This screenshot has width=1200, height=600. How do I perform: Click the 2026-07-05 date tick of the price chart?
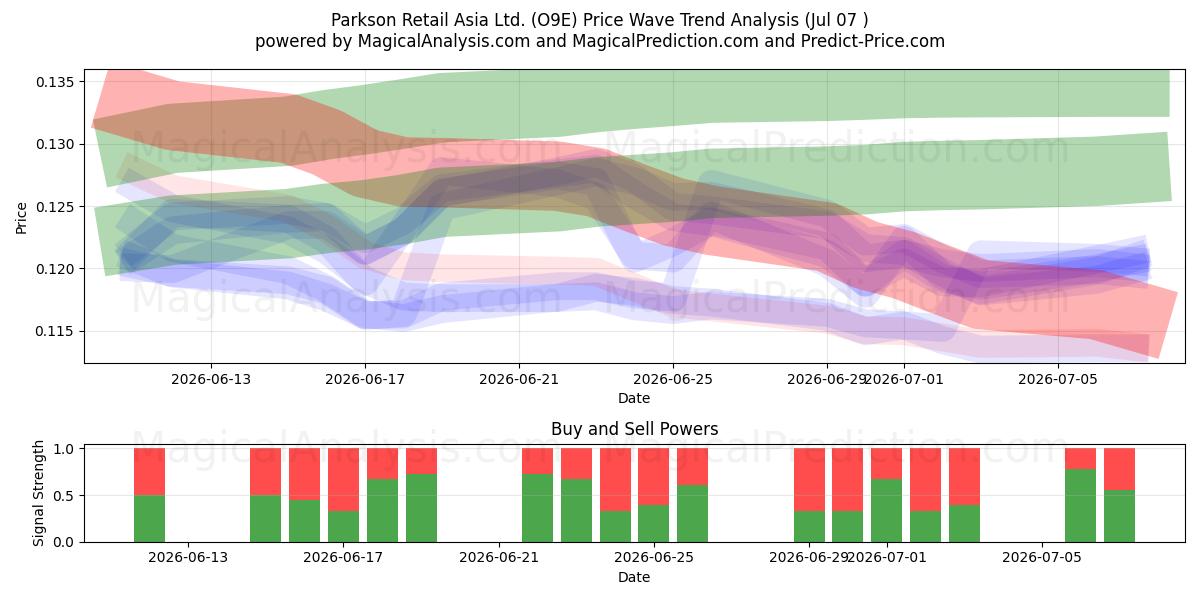[1058, 380]
